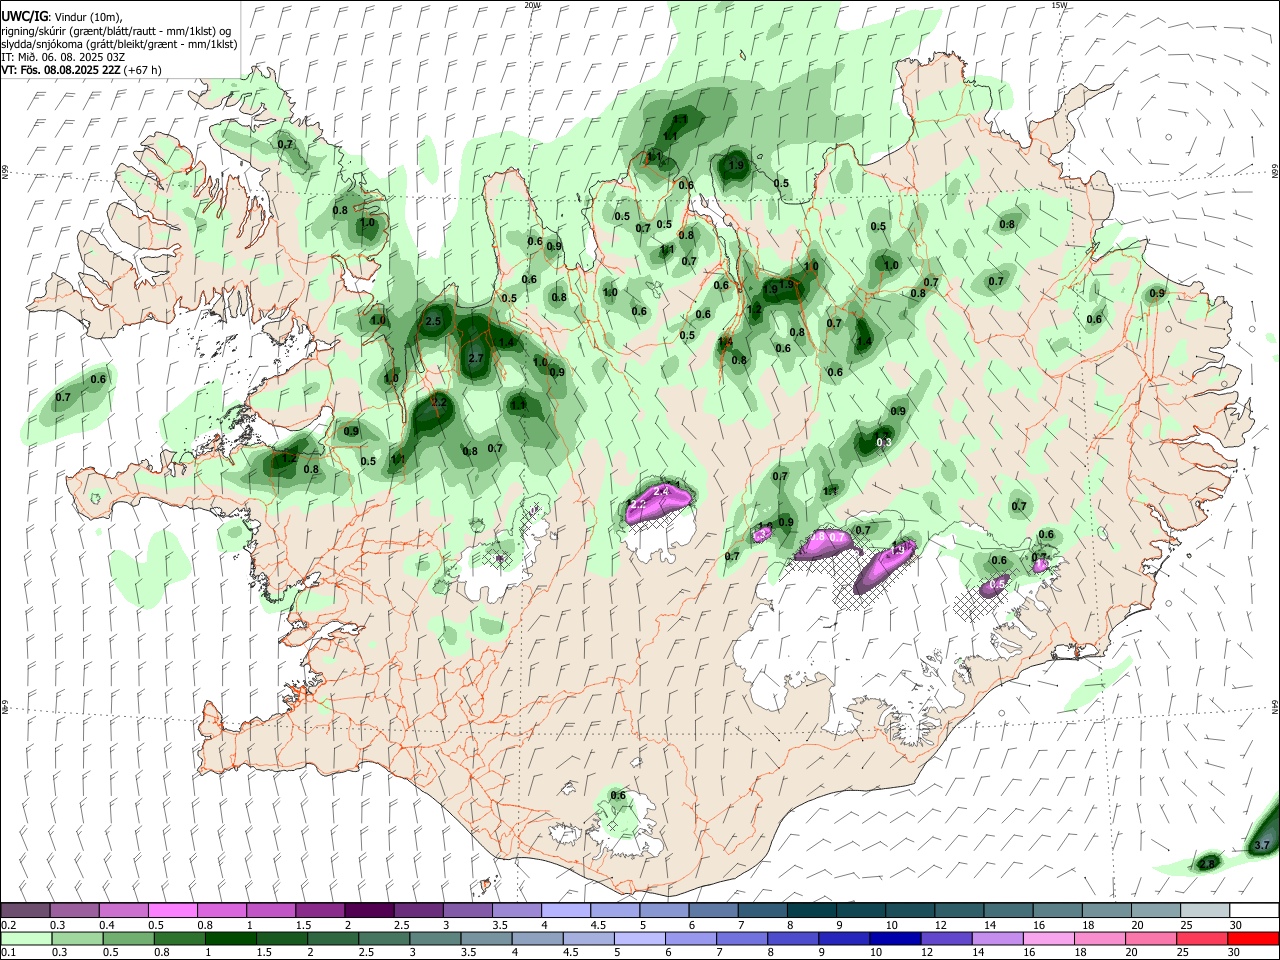Pick the bright red swatch after 30 on lower scale
Image resolution: width=1280 pixels, height=960 pixels.
pos(1254,938)
